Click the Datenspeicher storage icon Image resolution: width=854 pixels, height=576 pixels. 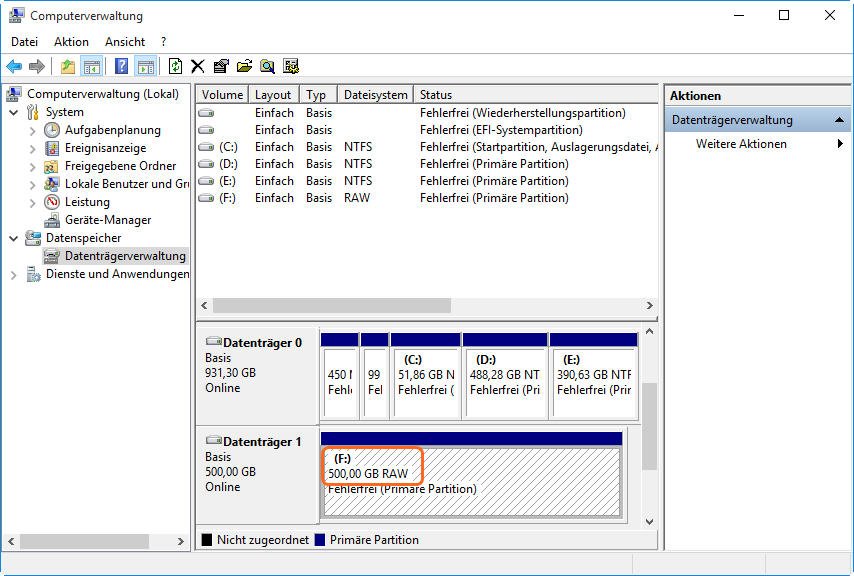[33, 238]
